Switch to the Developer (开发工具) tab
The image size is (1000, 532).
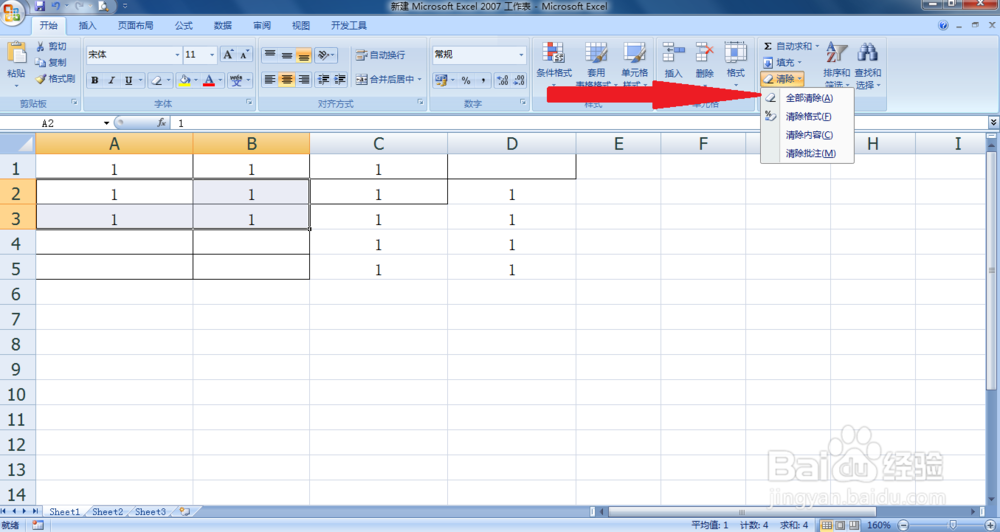pos(349,26)
